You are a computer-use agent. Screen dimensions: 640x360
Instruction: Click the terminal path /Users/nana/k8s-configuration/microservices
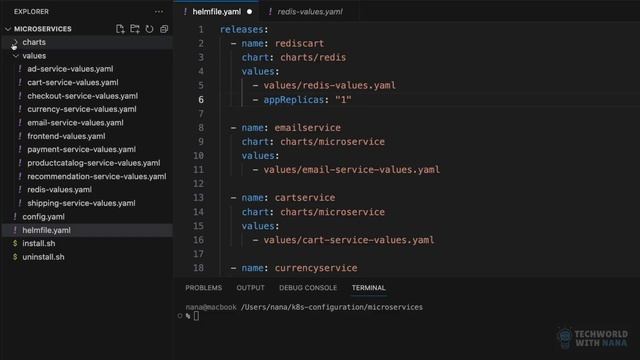(x=332, y=307)
